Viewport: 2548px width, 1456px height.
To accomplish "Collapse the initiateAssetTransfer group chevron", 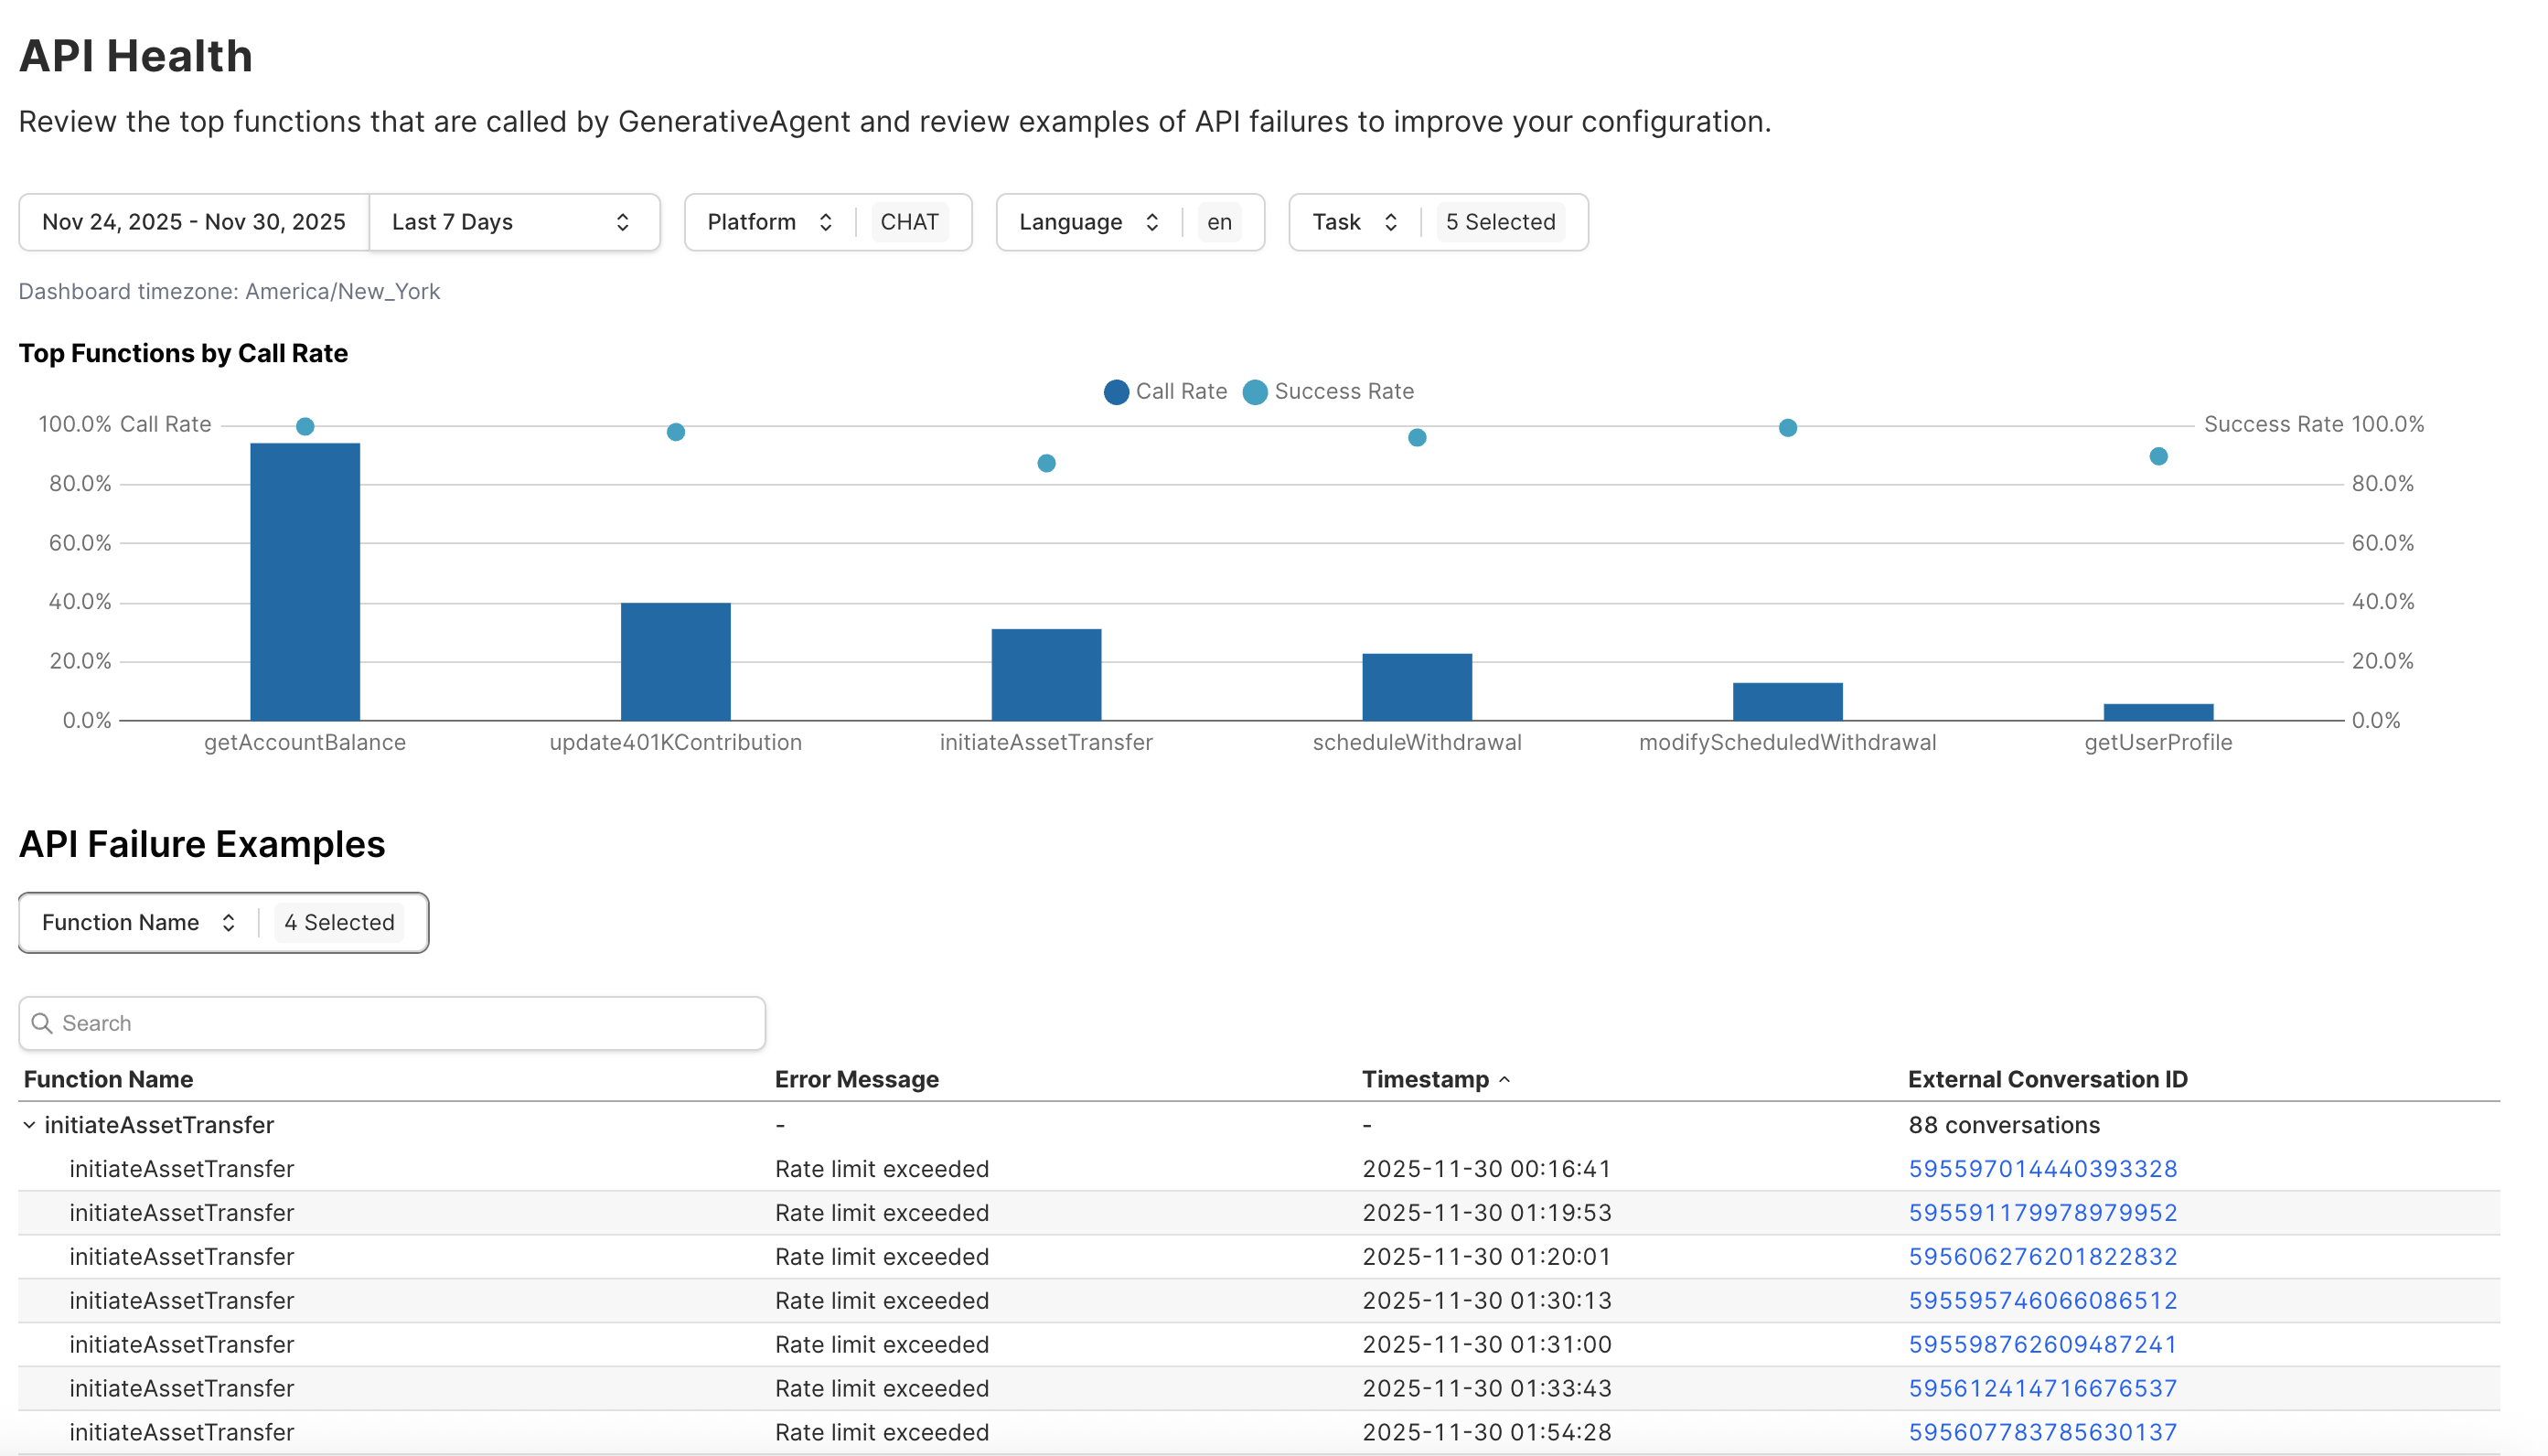I will (x=29, y=1125).
